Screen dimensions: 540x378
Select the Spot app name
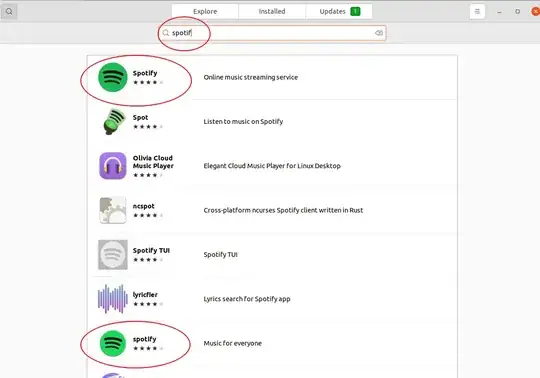(x=141, y=117)
